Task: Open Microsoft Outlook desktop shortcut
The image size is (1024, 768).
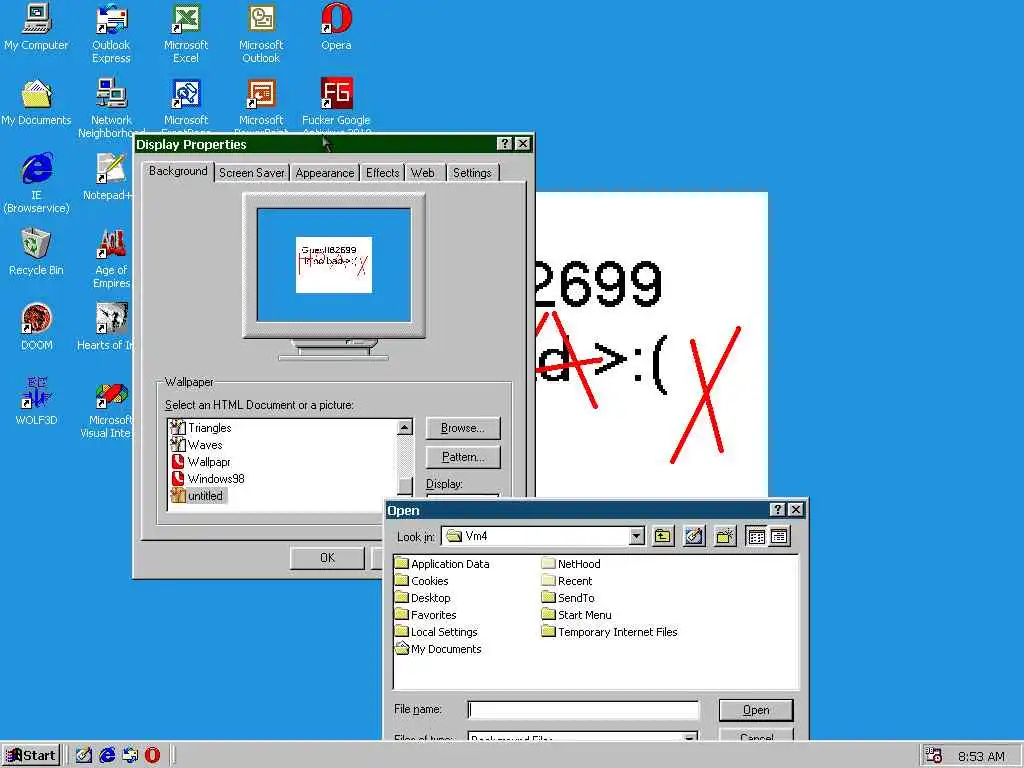Action: (261, 34)
